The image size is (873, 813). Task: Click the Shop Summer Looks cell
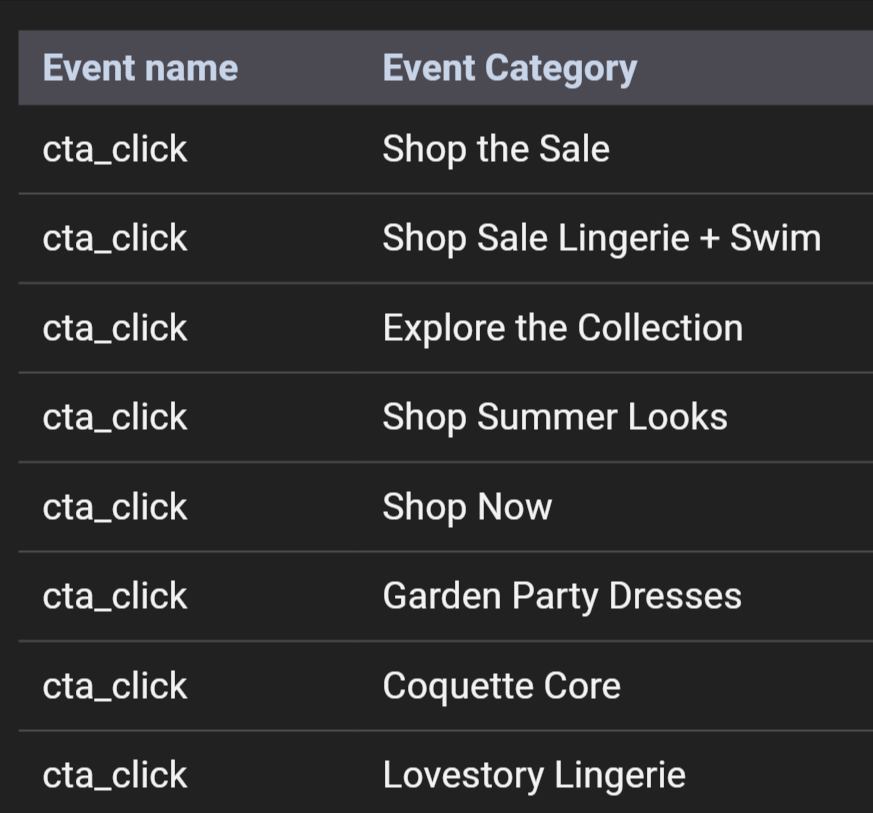tap(555, 417)
